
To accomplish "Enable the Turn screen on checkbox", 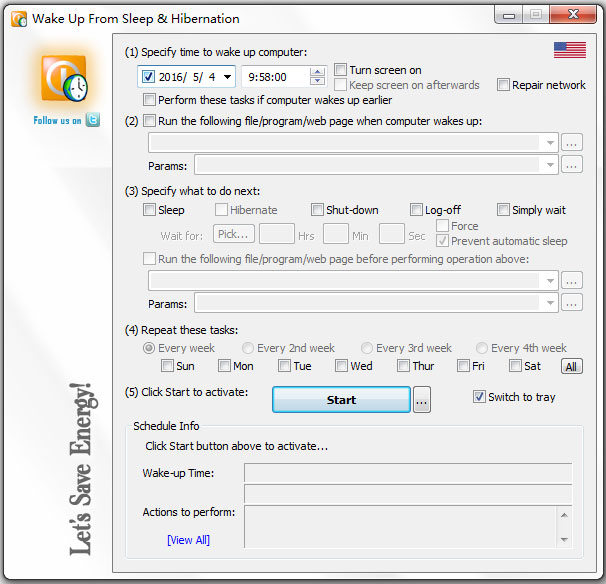I will 341,70.
